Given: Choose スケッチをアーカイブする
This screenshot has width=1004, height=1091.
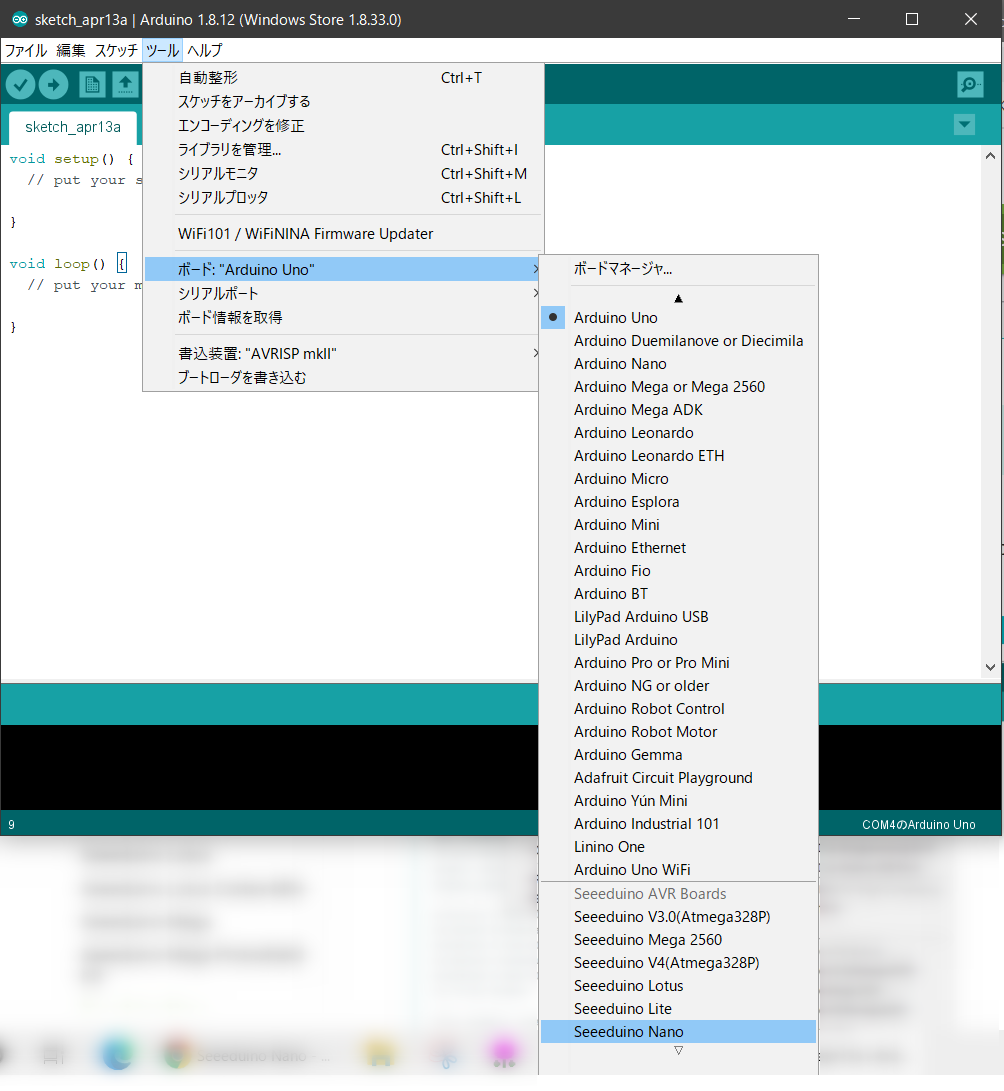Looking at the screenshot, I should (x=343, y=102).
